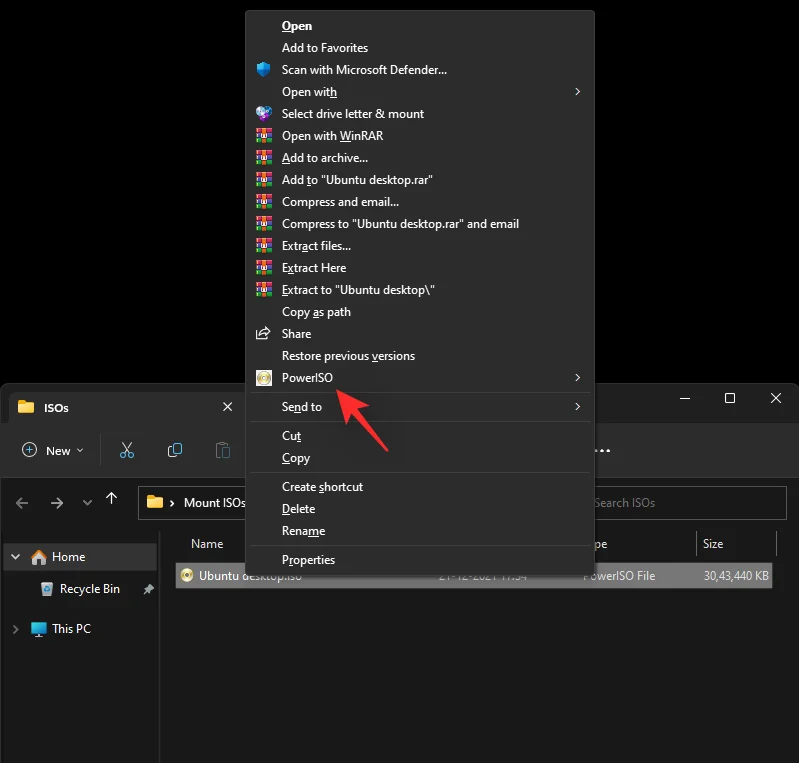Open the New item dropdown button
Screen dimensions: 799x763
[x=52, y=451]
